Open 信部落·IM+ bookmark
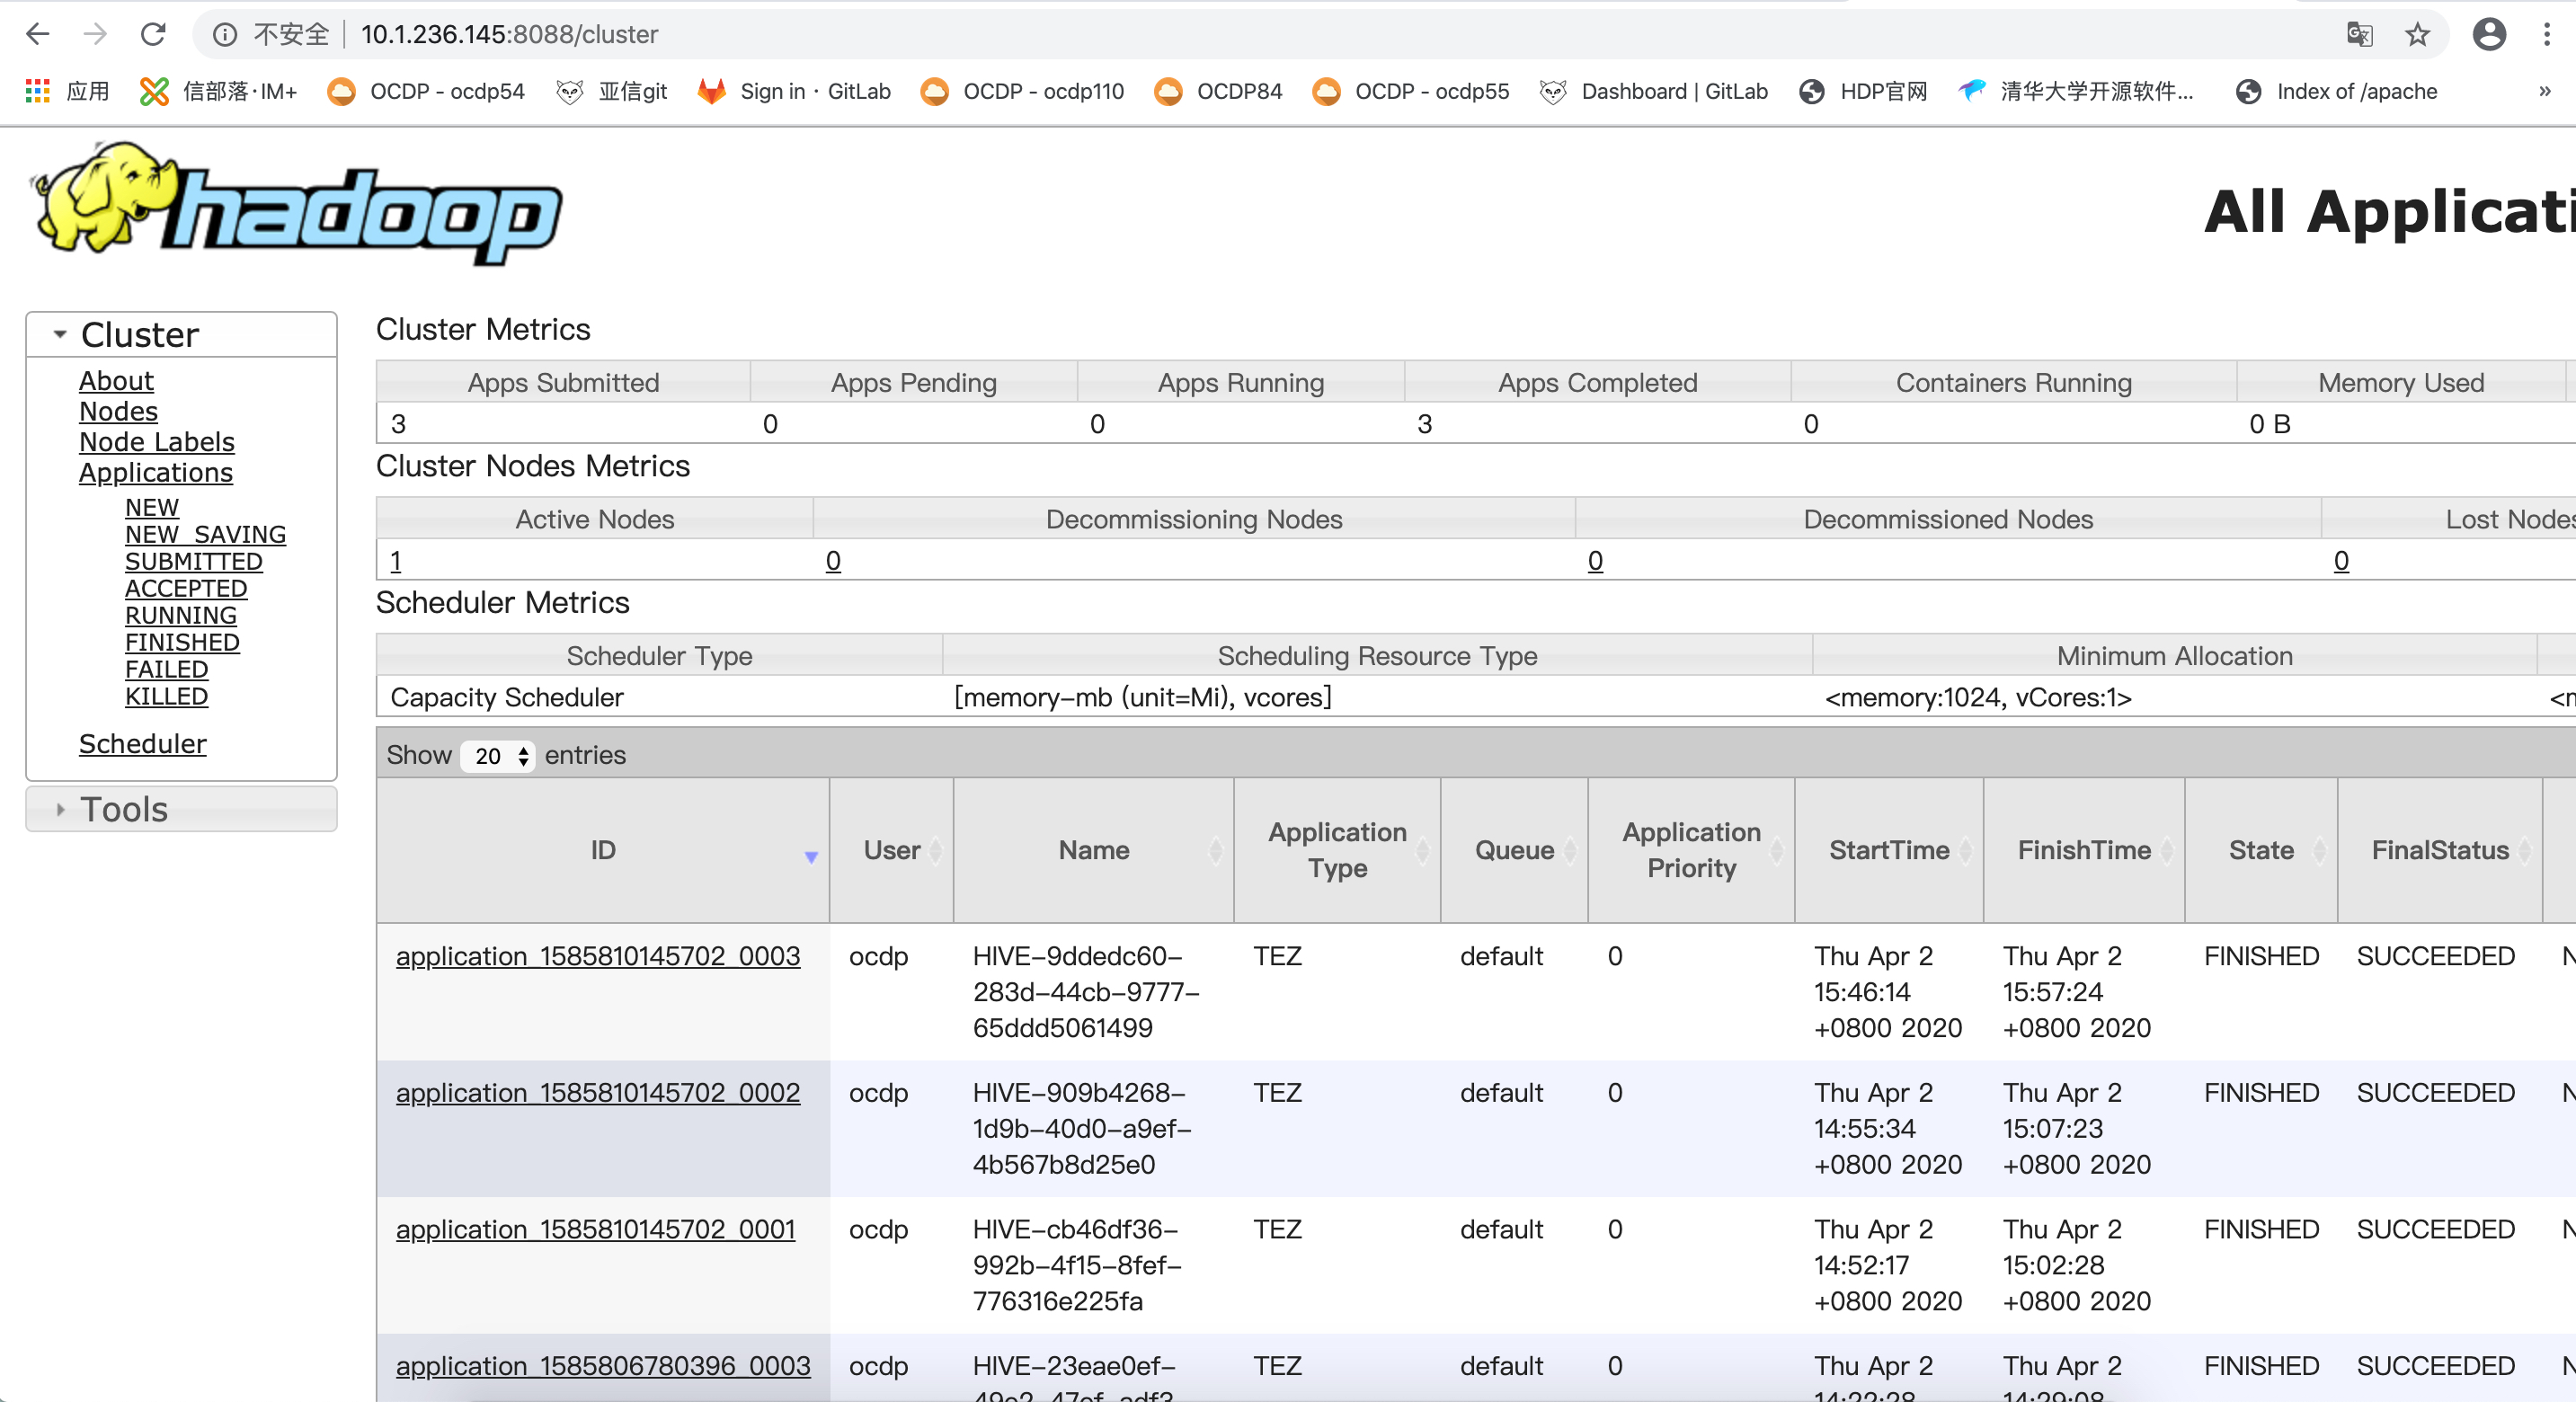The image size is (2576, 1402). click(x=219, y=91)
